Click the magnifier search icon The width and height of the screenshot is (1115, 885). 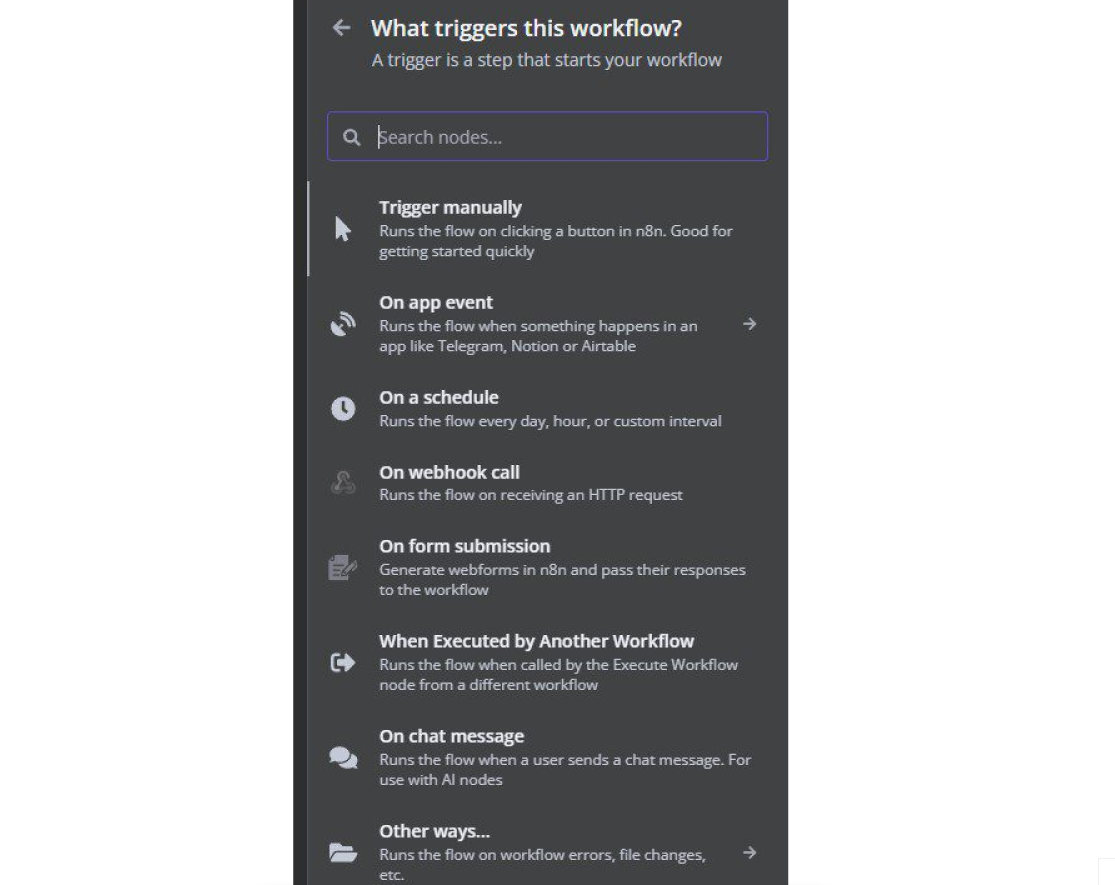point(351,137)
